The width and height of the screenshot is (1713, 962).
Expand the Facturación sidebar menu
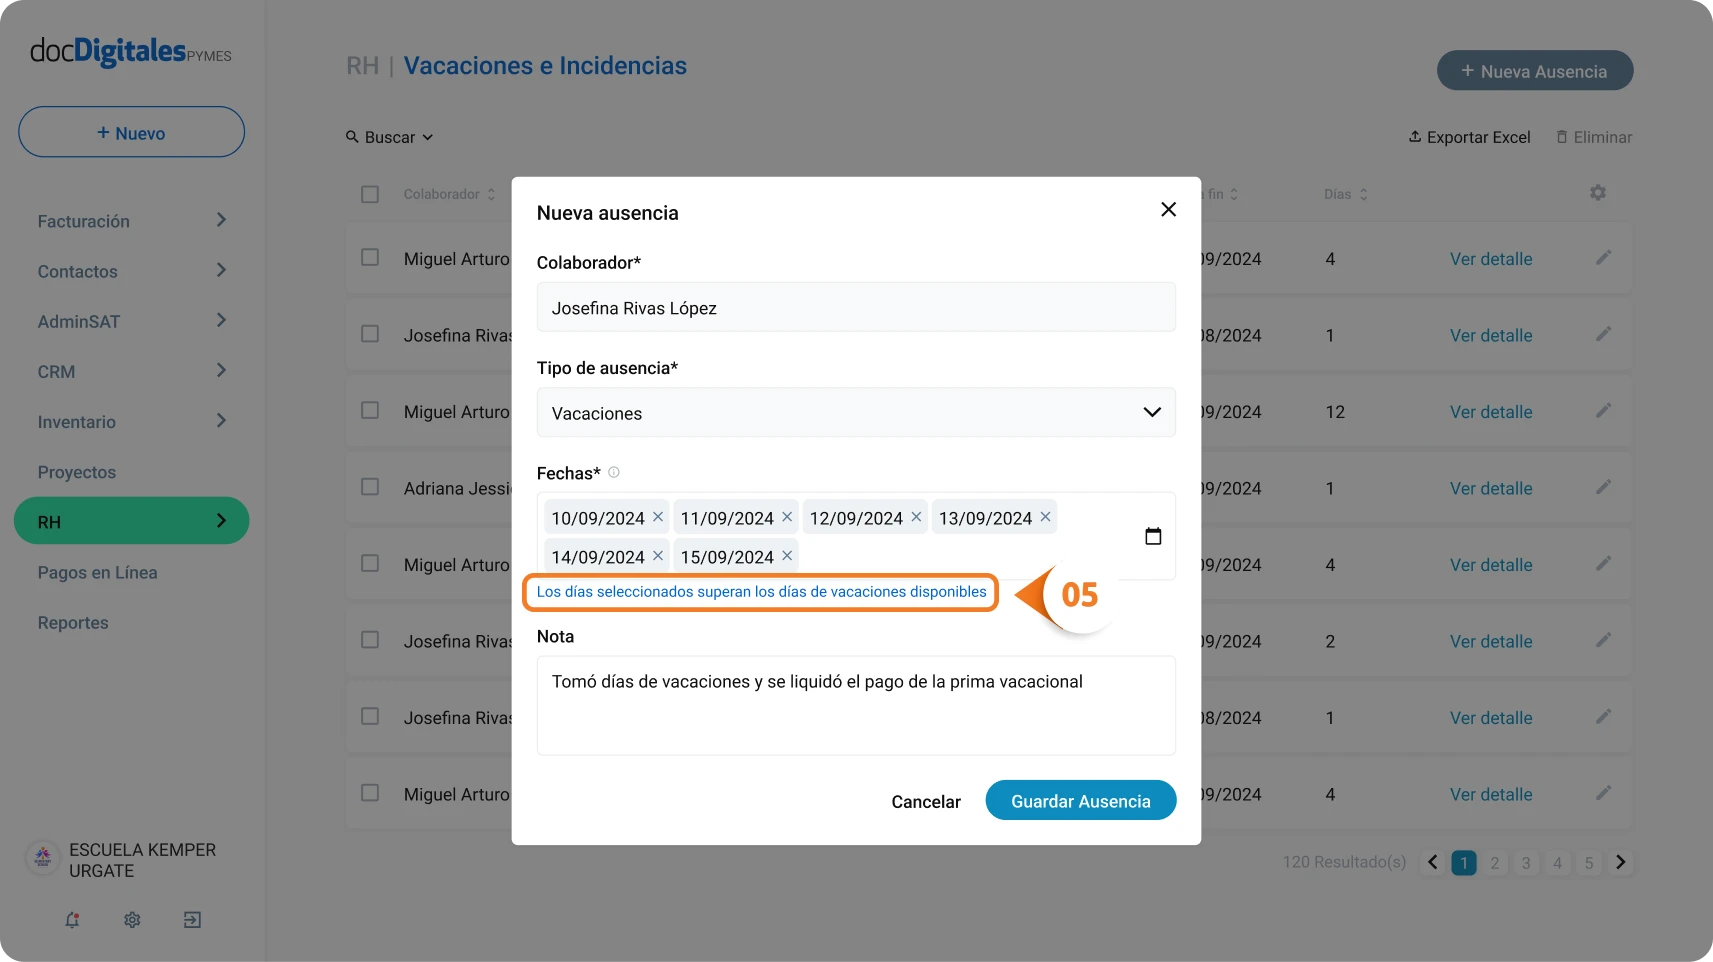[x=132, y=221]
